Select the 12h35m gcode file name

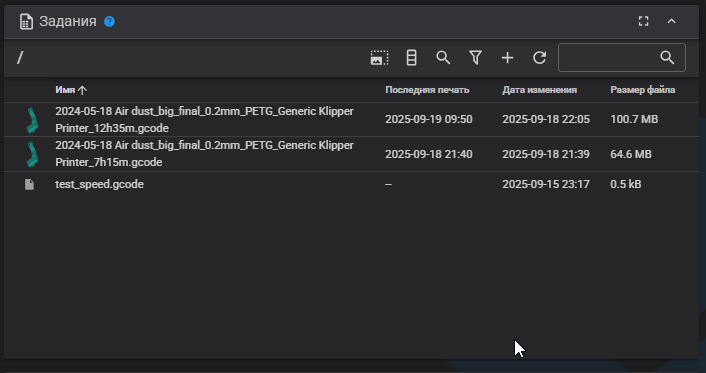pos(204,119)
